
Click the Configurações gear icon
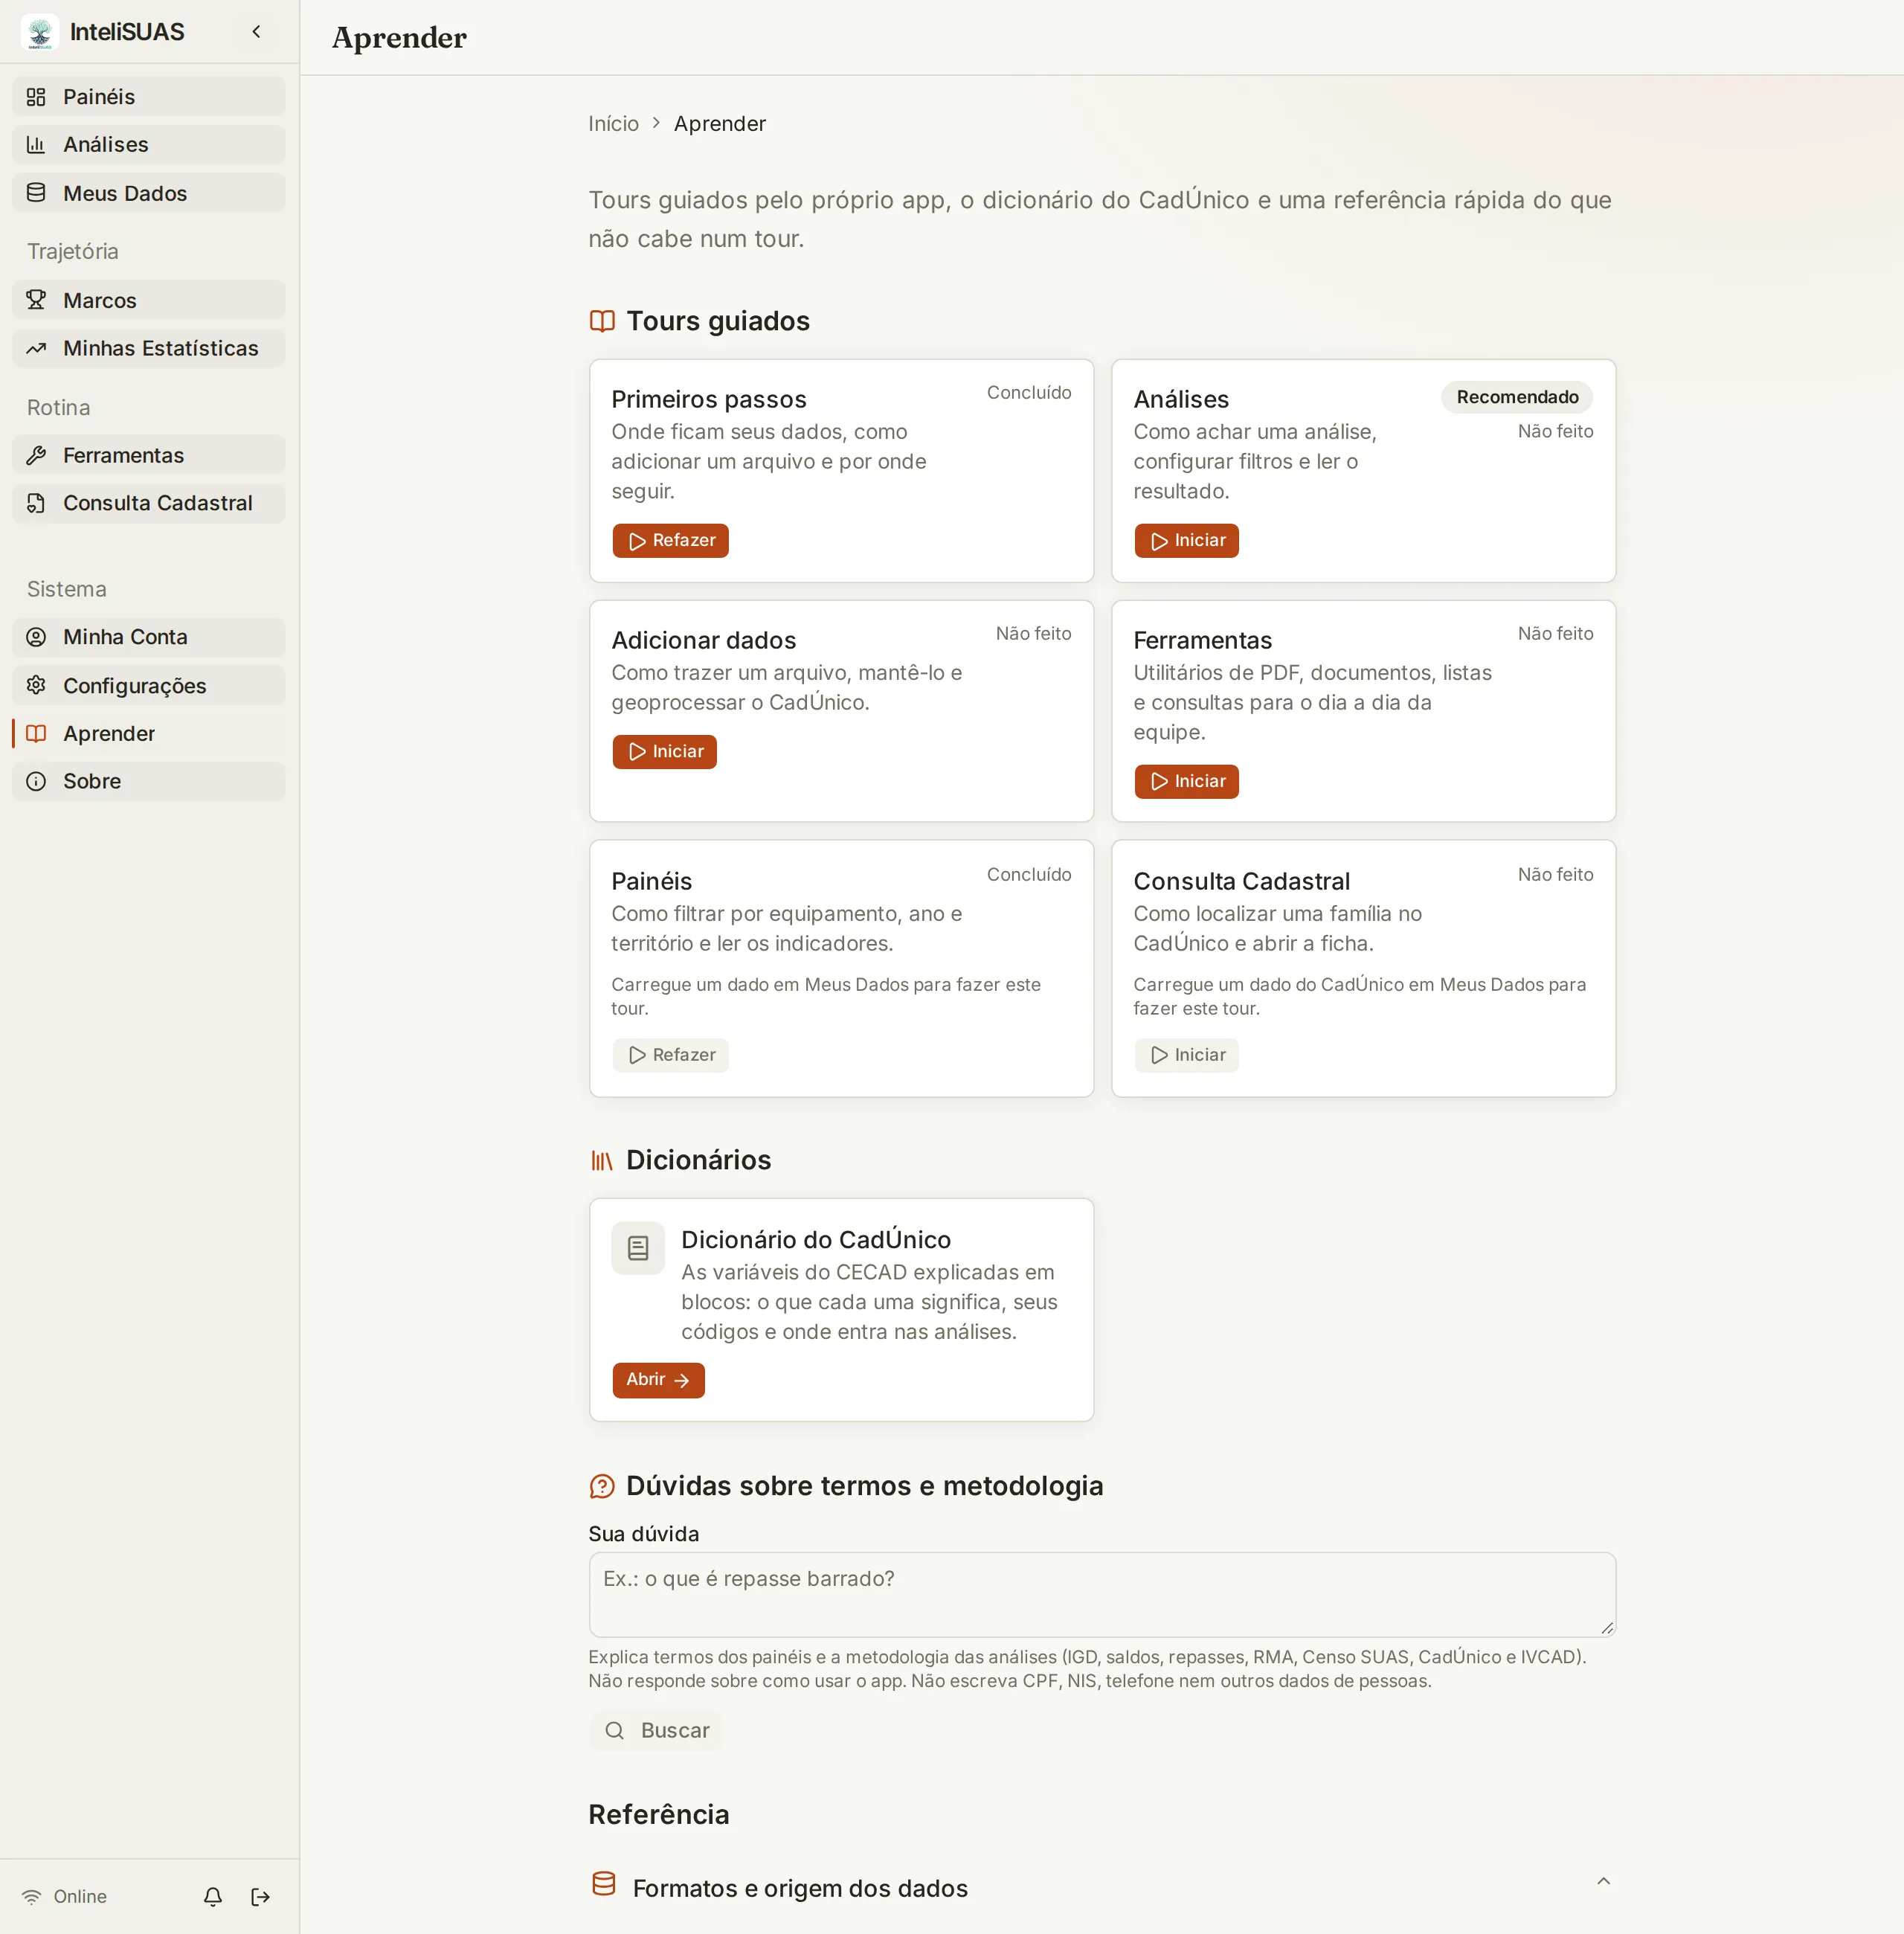point(36,685)
